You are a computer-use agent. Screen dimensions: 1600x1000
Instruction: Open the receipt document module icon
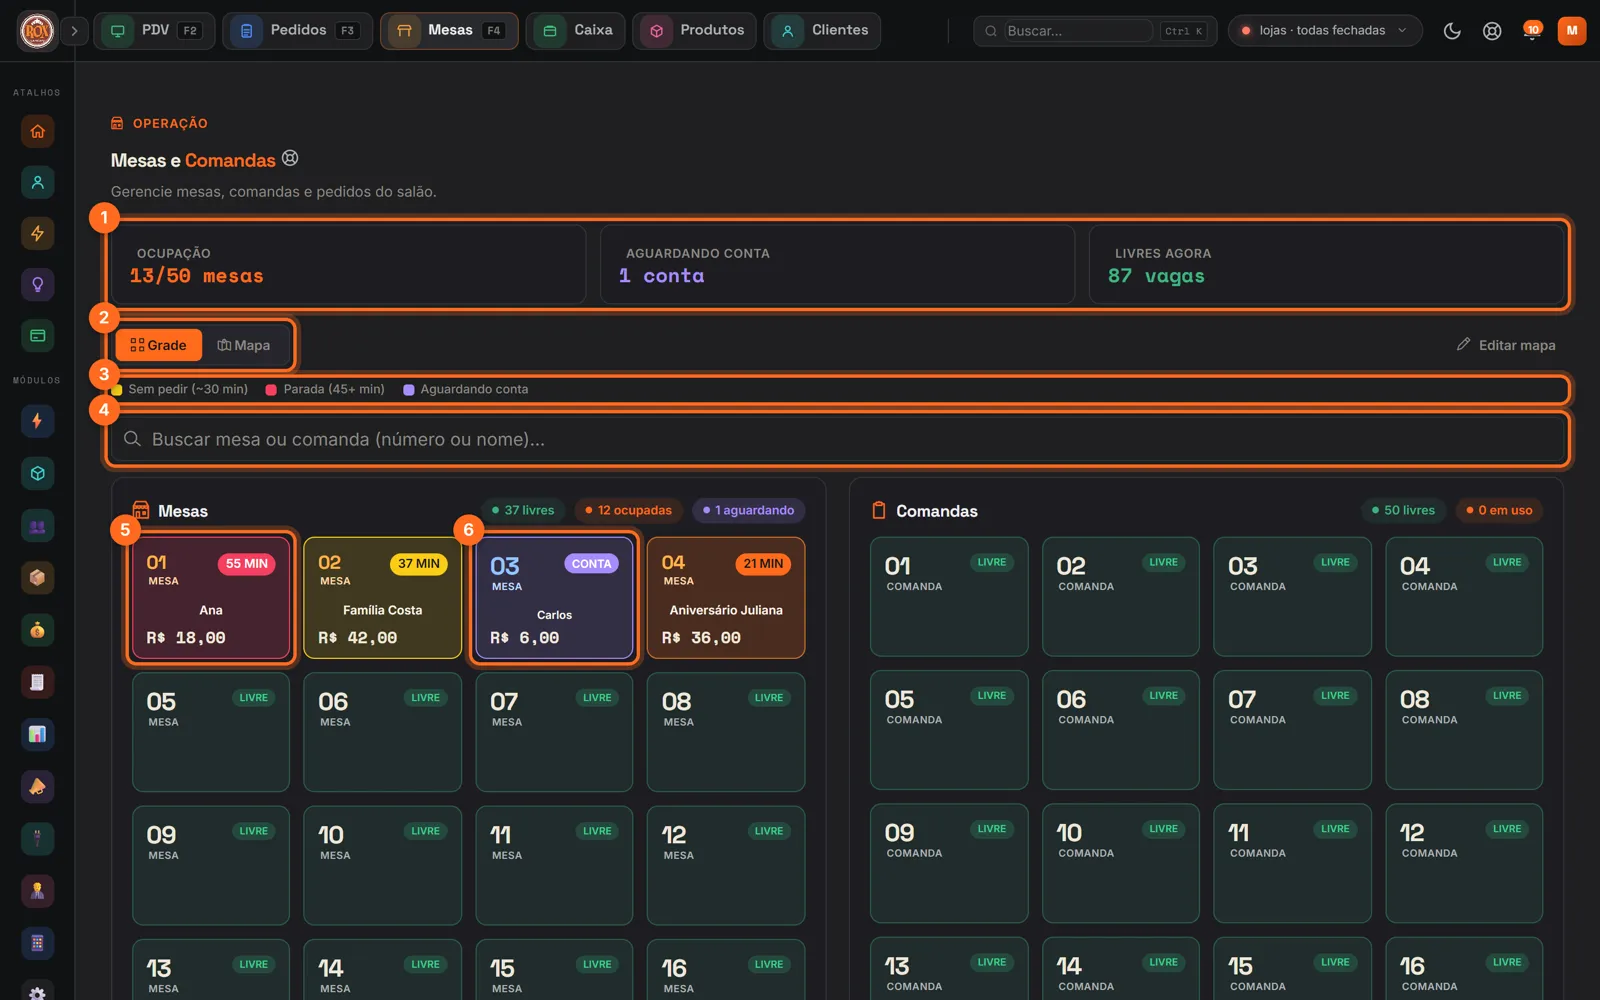pyautogui.click(x=37, y=682)
